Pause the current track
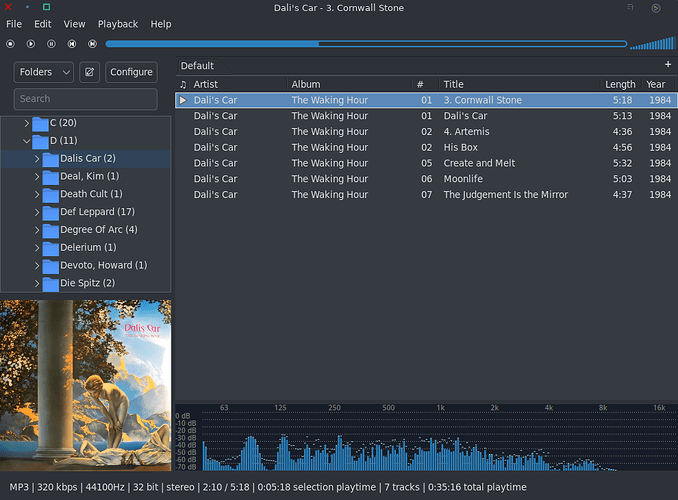678x500 pixels. pyautogui.click(x=51, y=44)
